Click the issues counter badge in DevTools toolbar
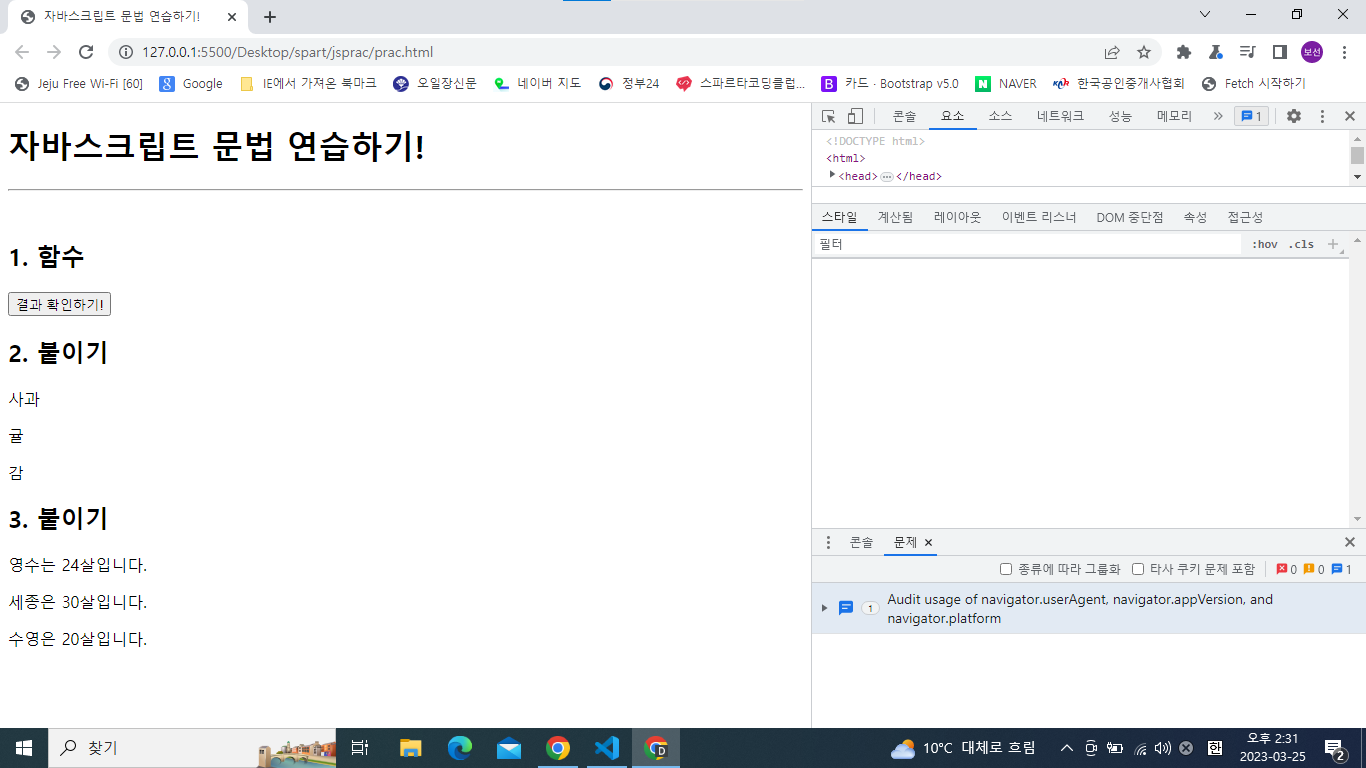Screen dimensions: 1366x768 pos(1251,116)
